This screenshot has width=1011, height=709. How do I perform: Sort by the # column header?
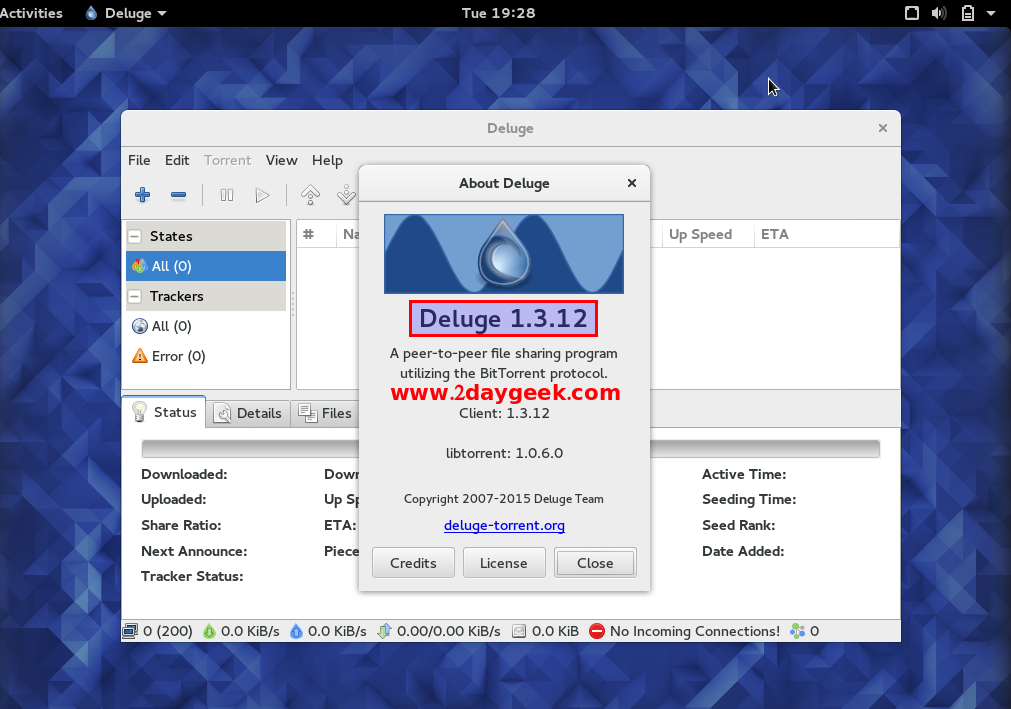click(317, 235)
